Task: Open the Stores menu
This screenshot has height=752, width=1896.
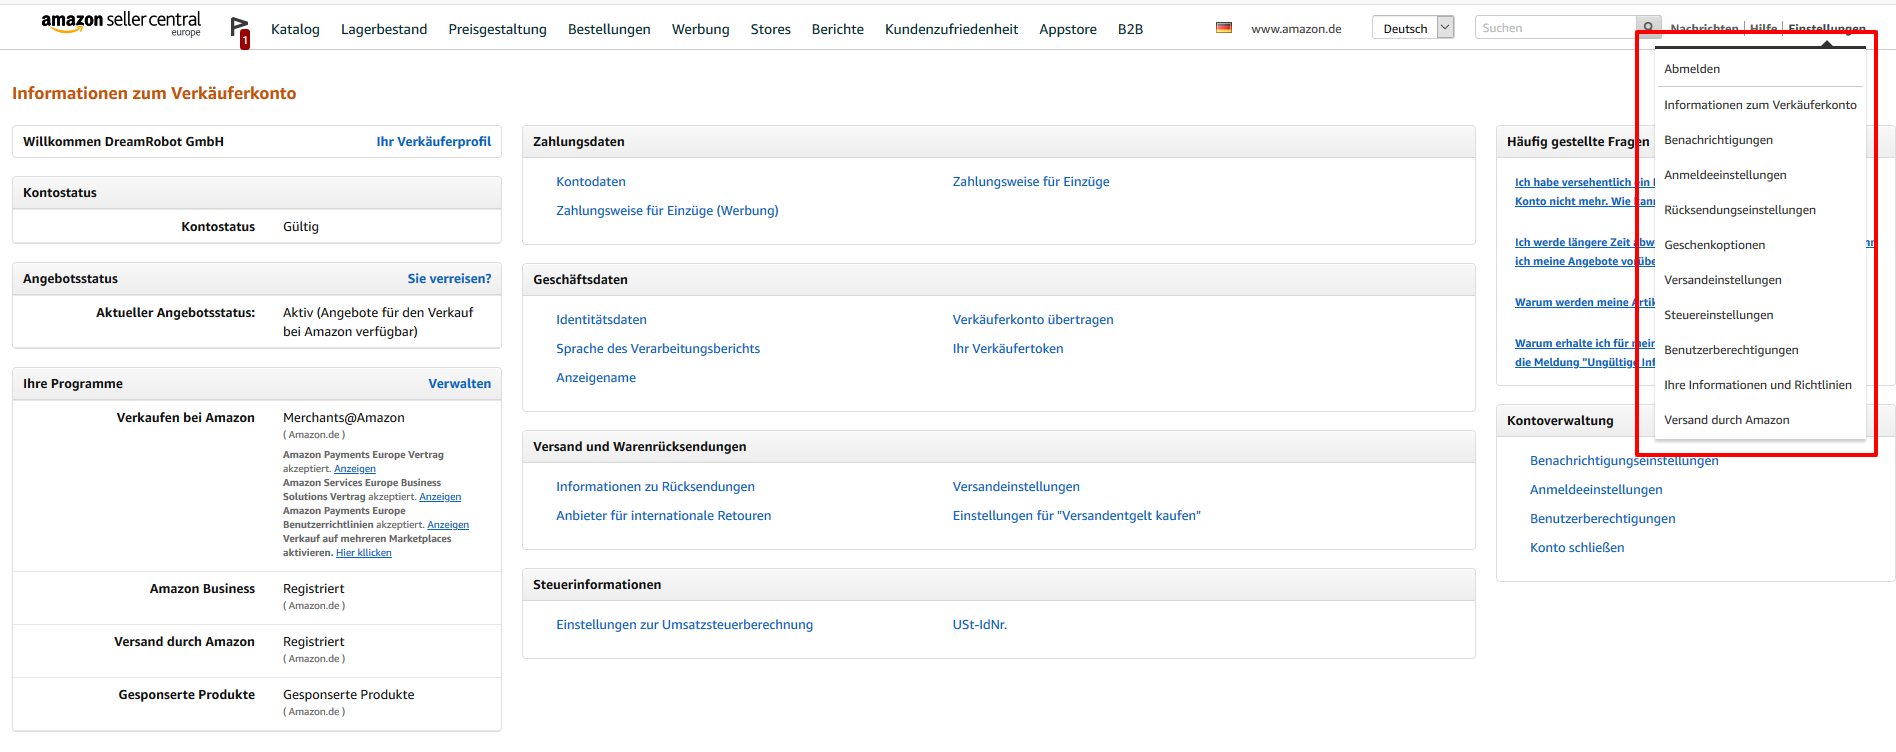Action: [771, 29]
